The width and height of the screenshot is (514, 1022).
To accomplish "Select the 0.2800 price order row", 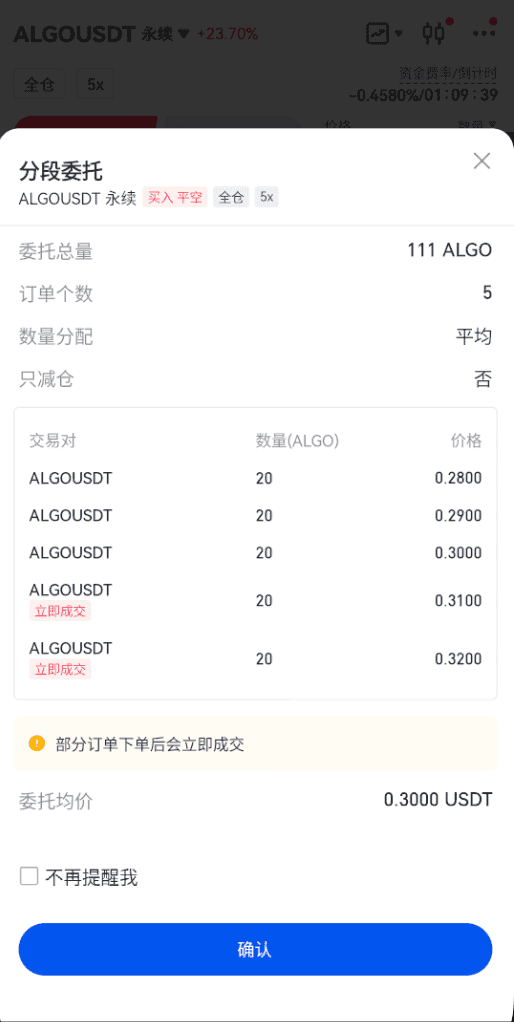I will [255, 478].
